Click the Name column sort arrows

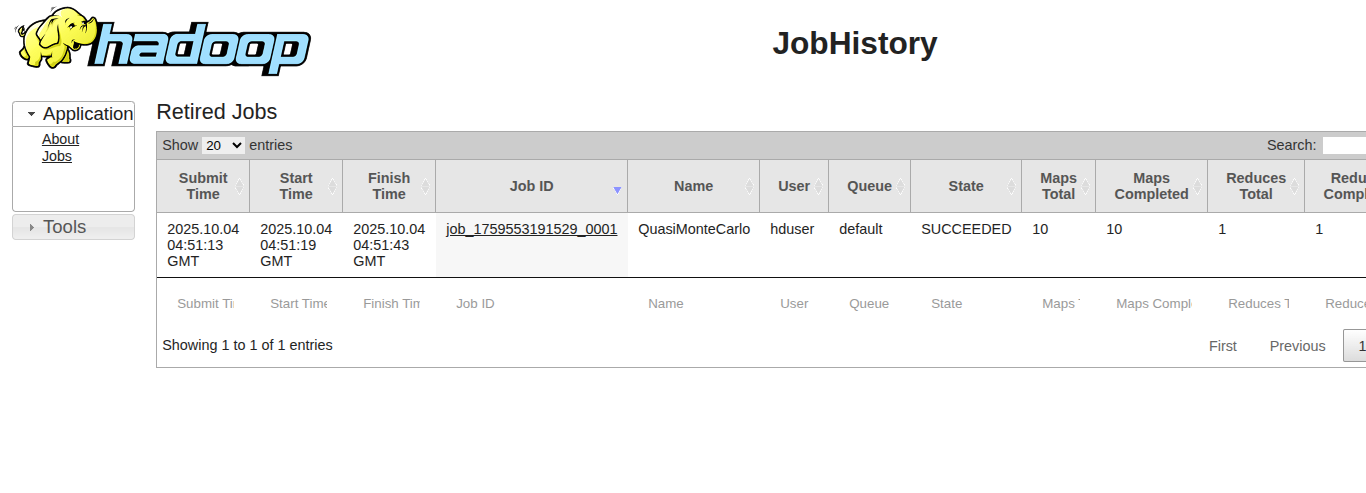click(749, 187)
